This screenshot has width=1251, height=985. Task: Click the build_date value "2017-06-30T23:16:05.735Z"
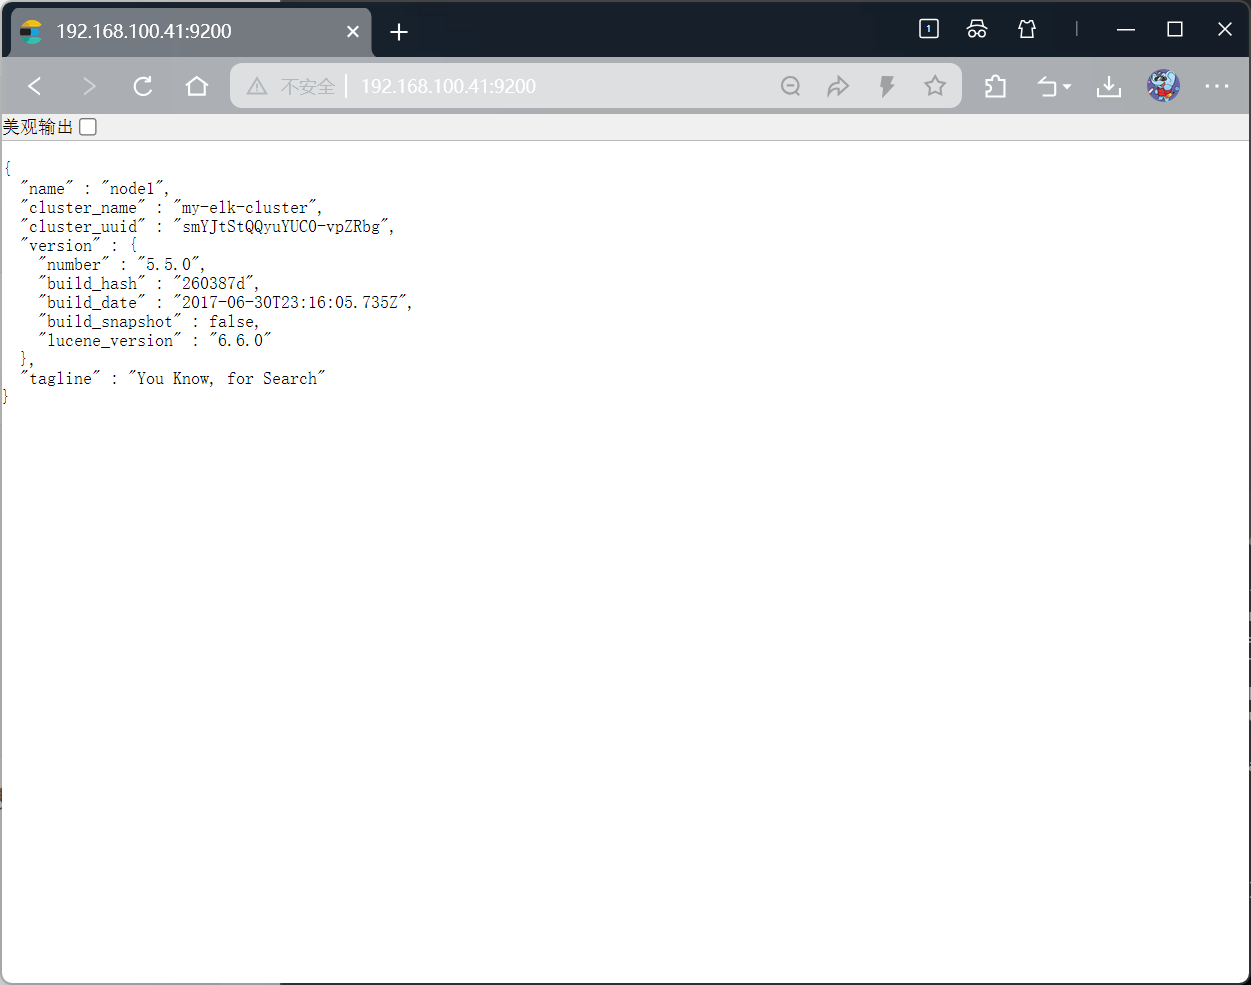(x=290, y=303)
